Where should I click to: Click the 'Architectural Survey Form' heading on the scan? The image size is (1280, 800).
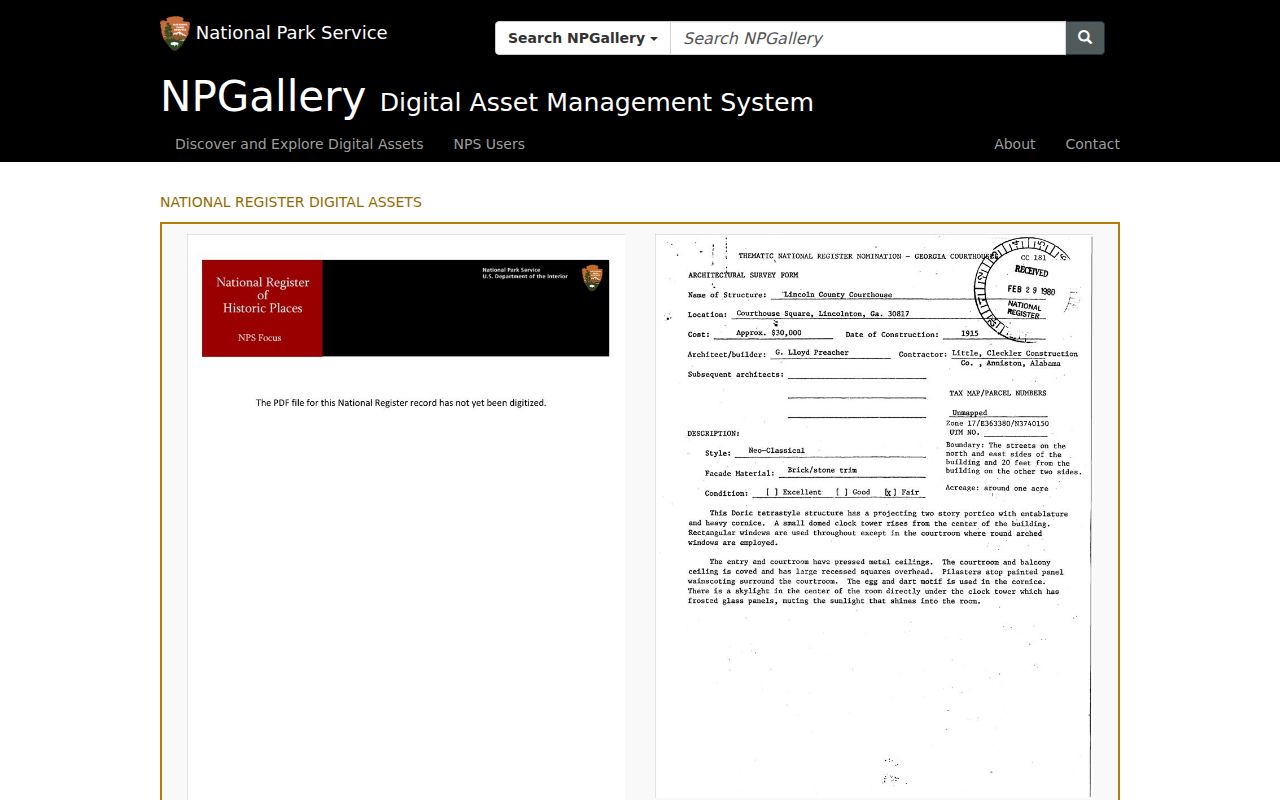(743, 275)
